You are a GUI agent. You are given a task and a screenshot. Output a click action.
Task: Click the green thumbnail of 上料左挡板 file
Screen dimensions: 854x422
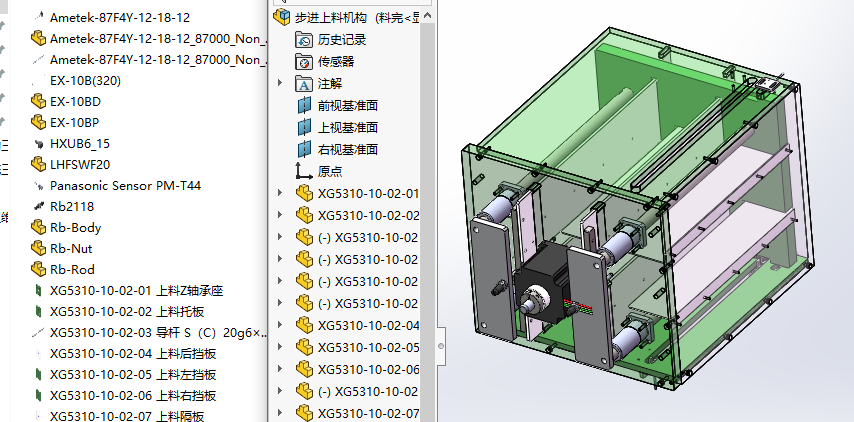[38, 374]
